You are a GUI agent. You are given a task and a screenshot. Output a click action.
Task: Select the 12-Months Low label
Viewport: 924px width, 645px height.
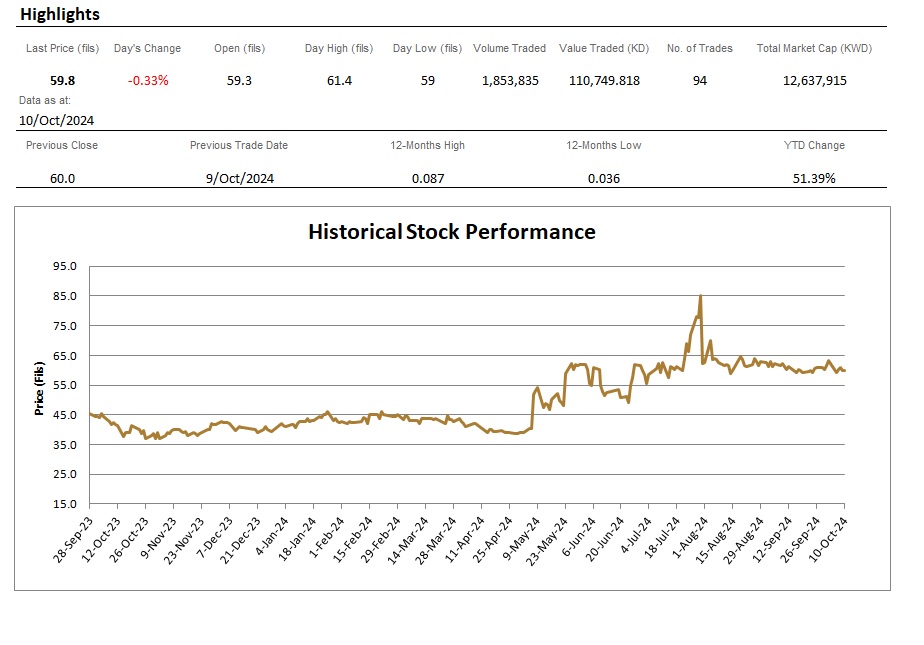(x=603, y=145)
